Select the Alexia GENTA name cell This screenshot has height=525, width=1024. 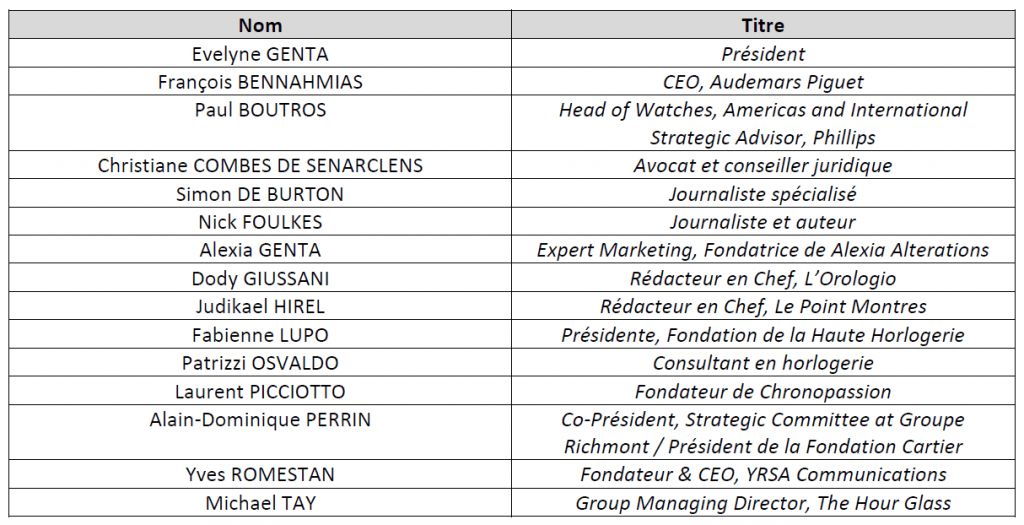pyautogui.click(x=260, y=250)
